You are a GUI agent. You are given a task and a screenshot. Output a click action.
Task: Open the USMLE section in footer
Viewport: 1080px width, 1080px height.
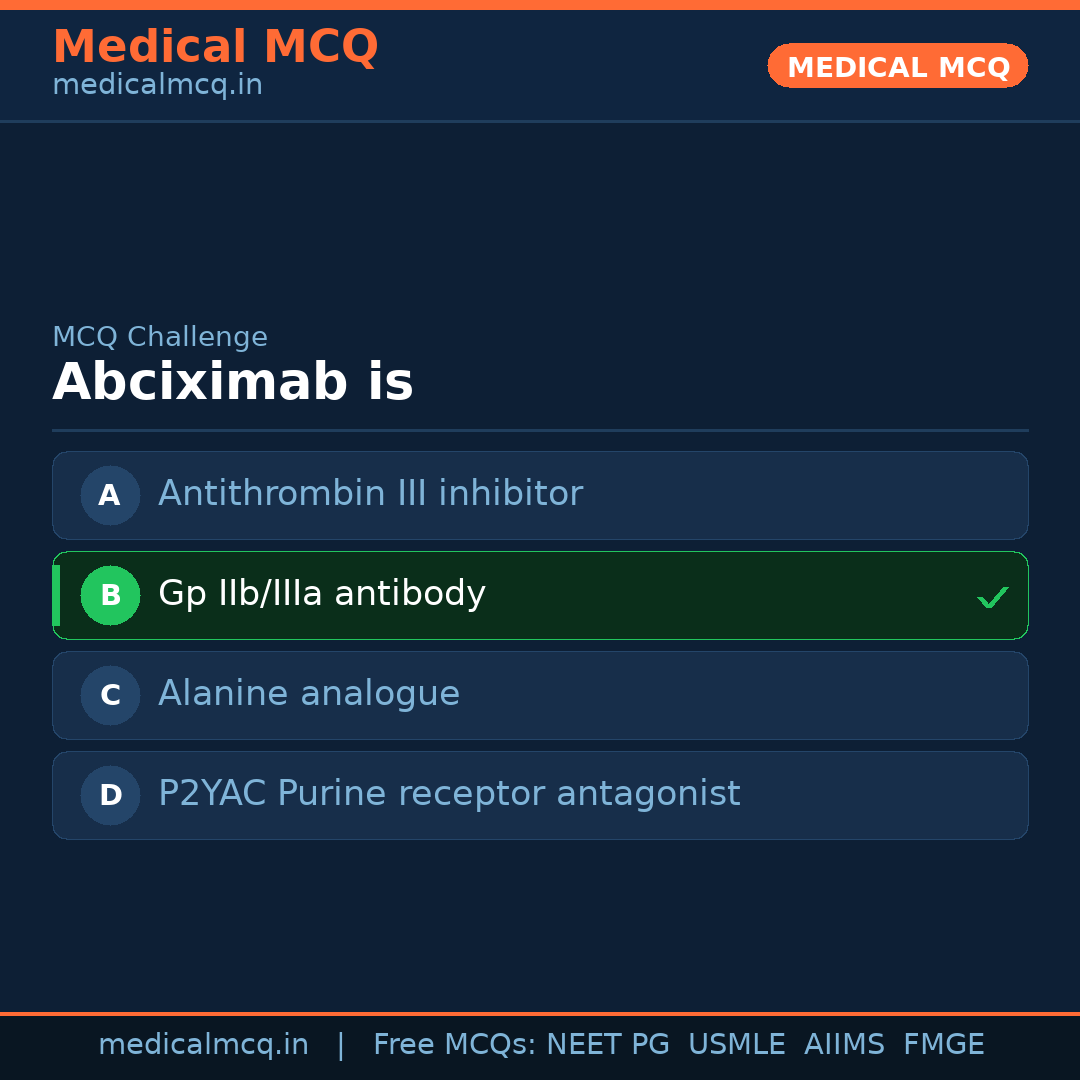point(737,1044)
